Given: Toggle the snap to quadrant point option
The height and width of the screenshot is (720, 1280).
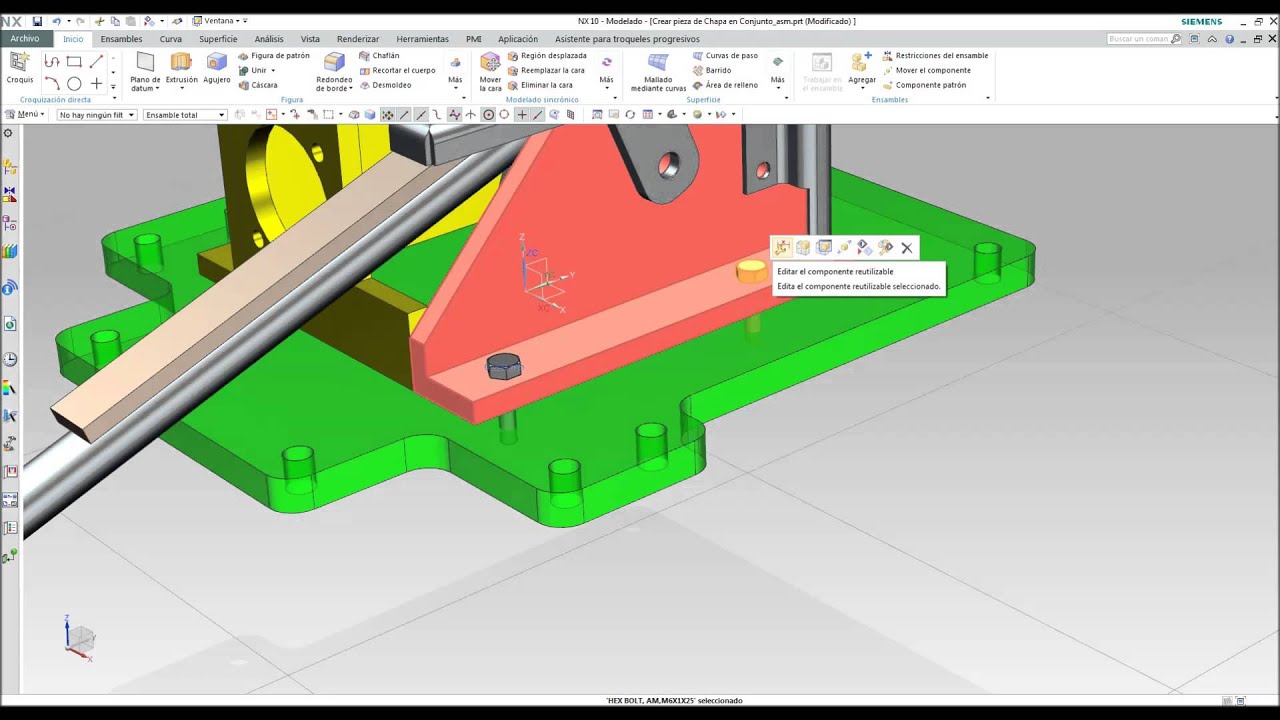Looking at the screenshot, I should pos(504,115).
